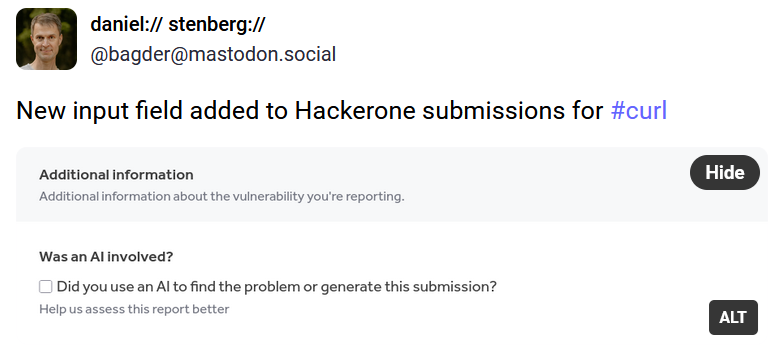
Task: Select the 'Additional information' heading
Action: [x=116, y=175]
